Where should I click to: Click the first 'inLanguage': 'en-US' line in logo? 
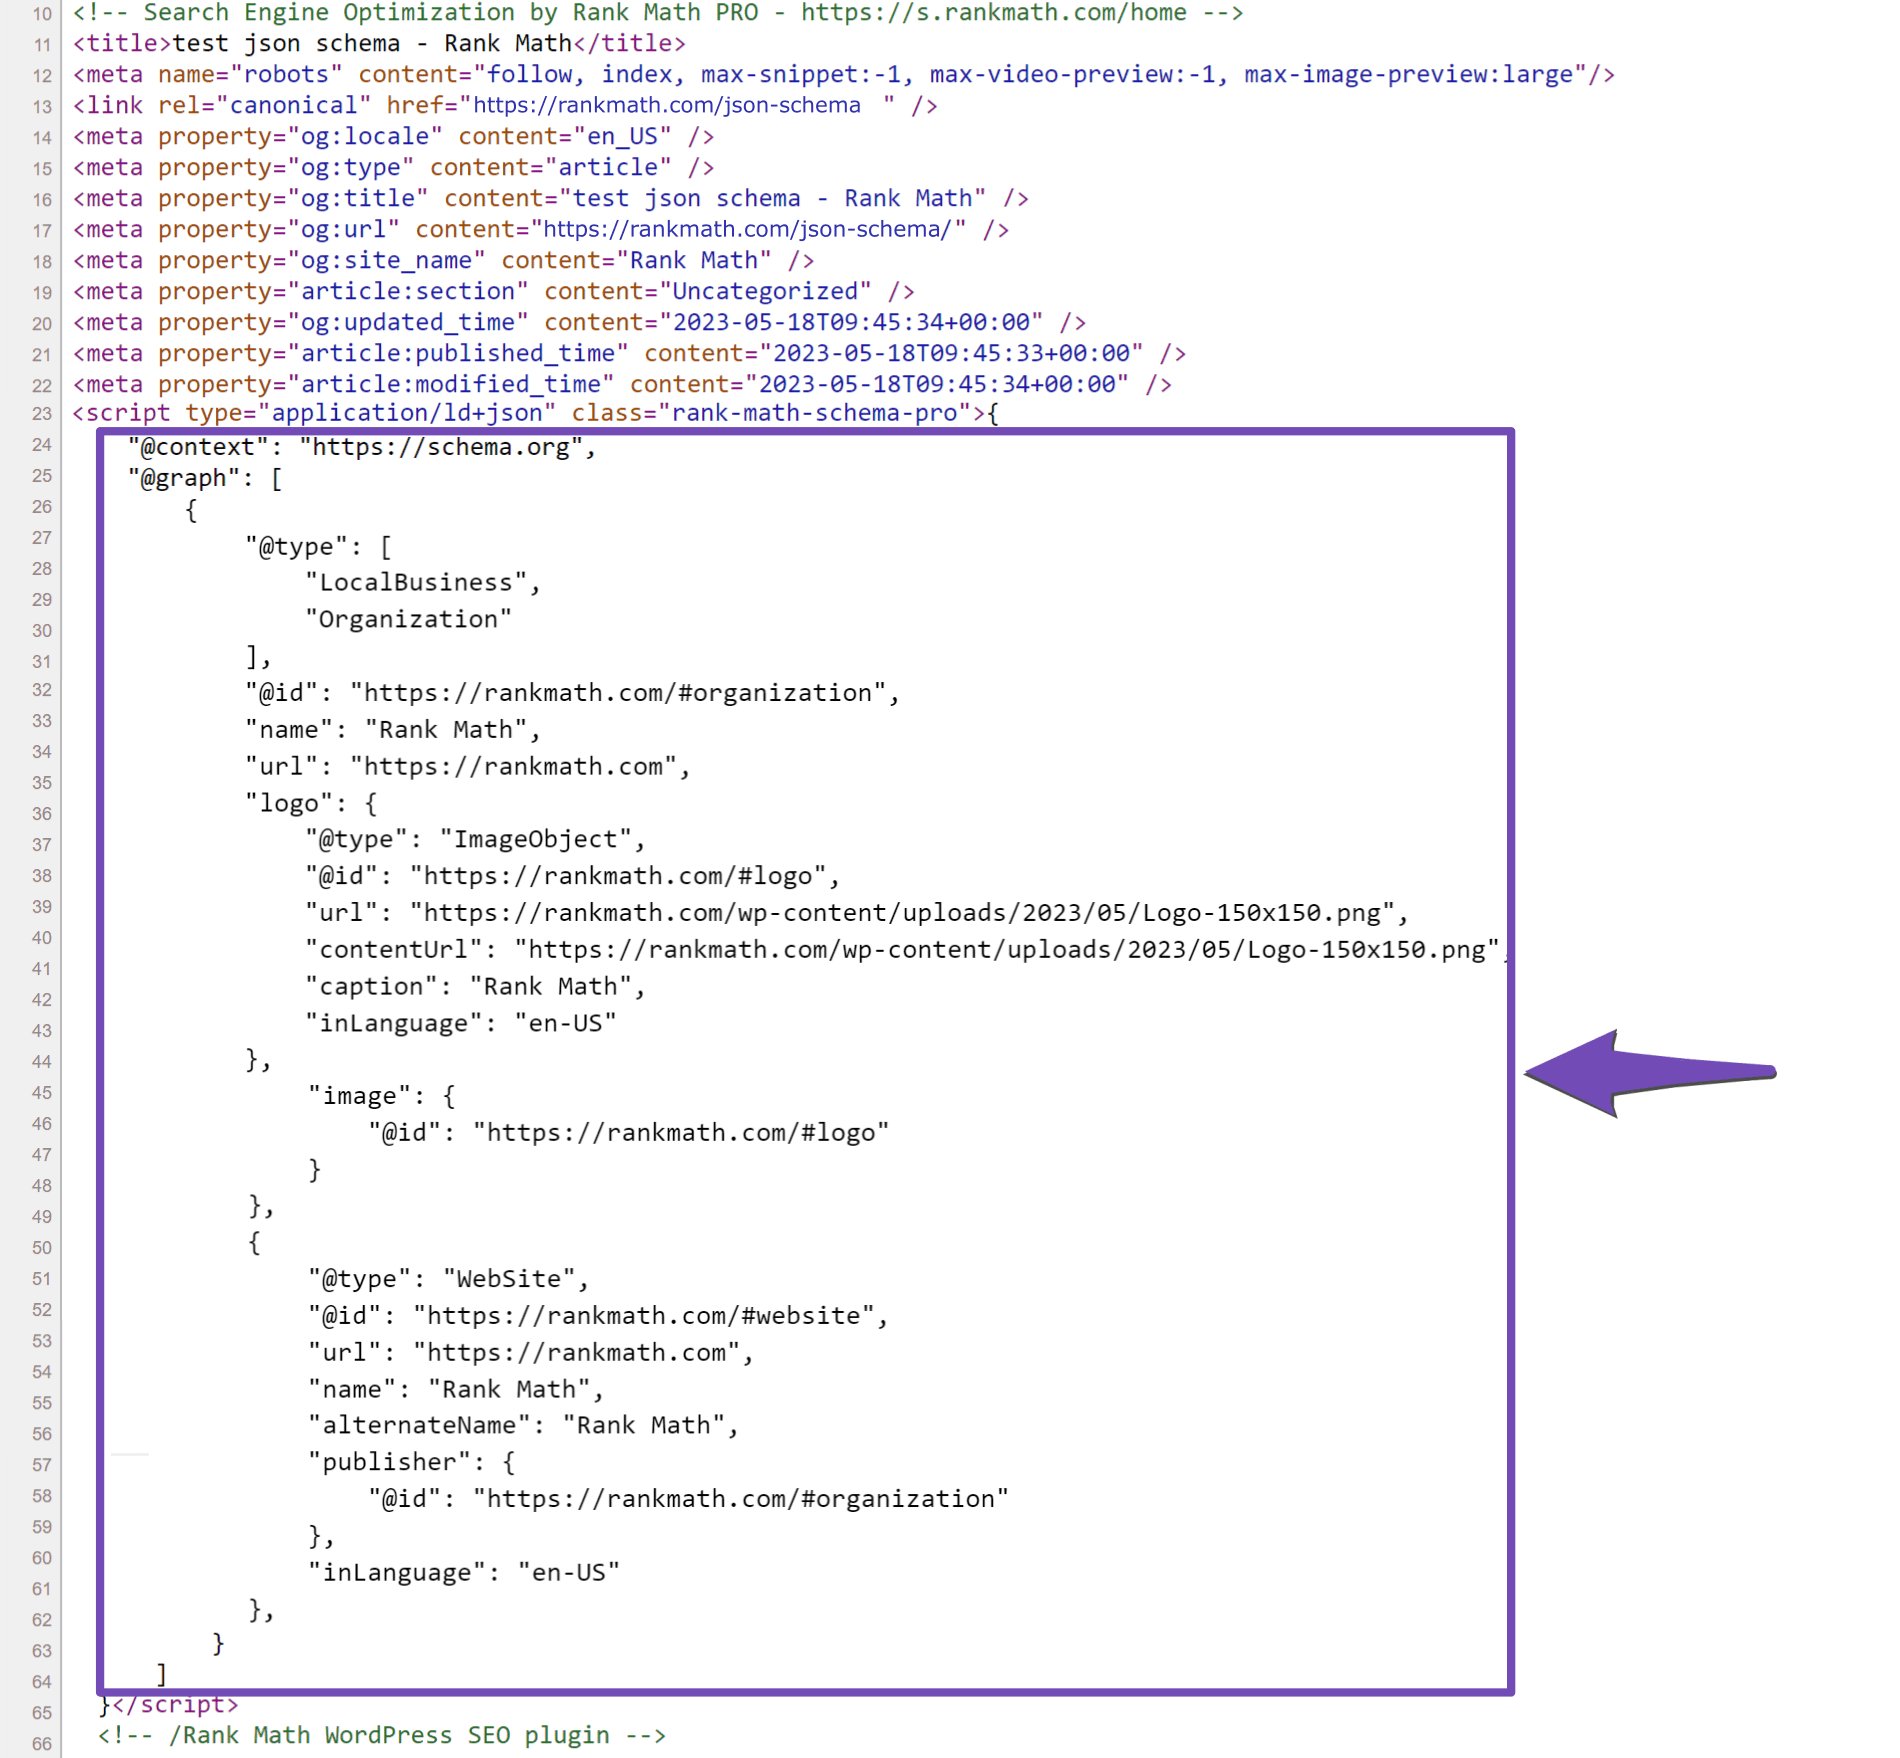[461, 1023]
